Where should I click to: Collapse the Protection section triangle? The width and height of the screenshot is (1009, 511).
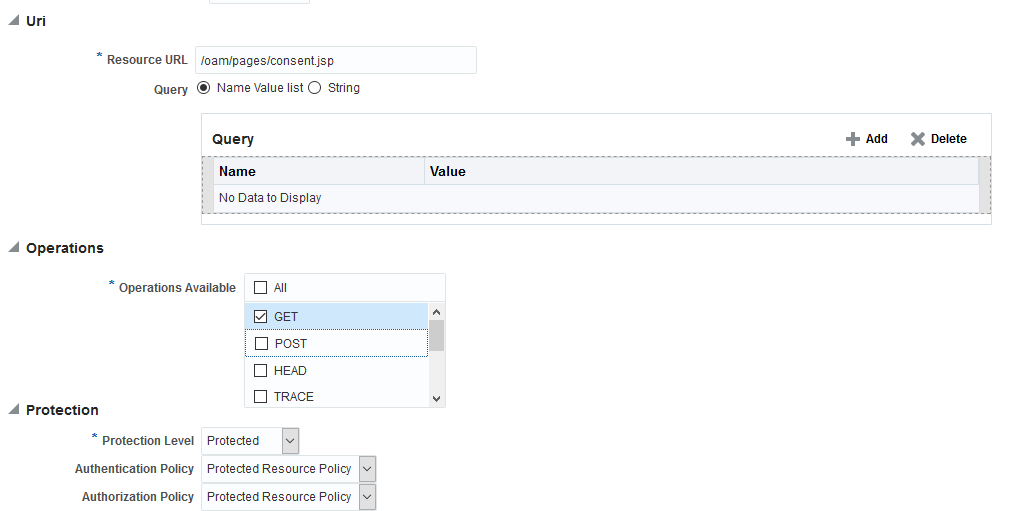[14, 409]
